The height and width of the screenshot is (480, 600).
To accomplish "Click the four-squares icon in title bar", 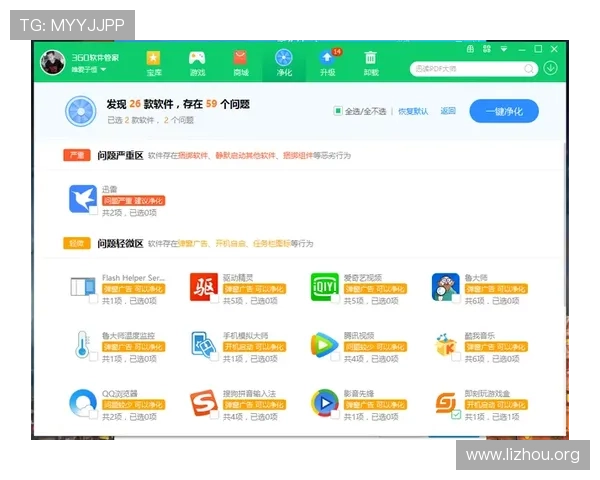I will point(487,49).
